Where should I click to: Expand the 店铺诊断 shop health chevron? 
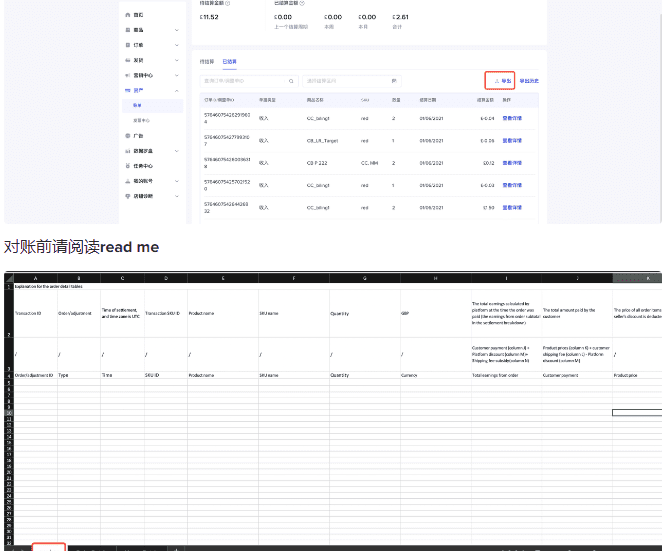[177, 196]
